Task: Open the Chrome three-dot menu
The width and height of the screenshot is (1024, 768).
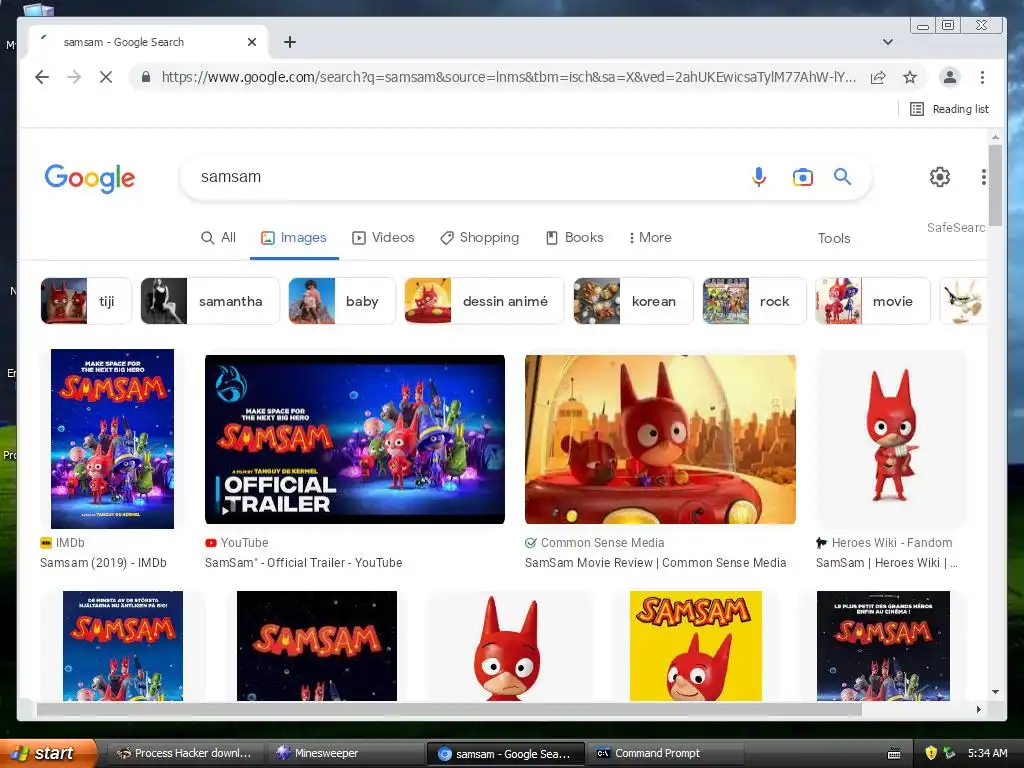Action: coord(982,77)
